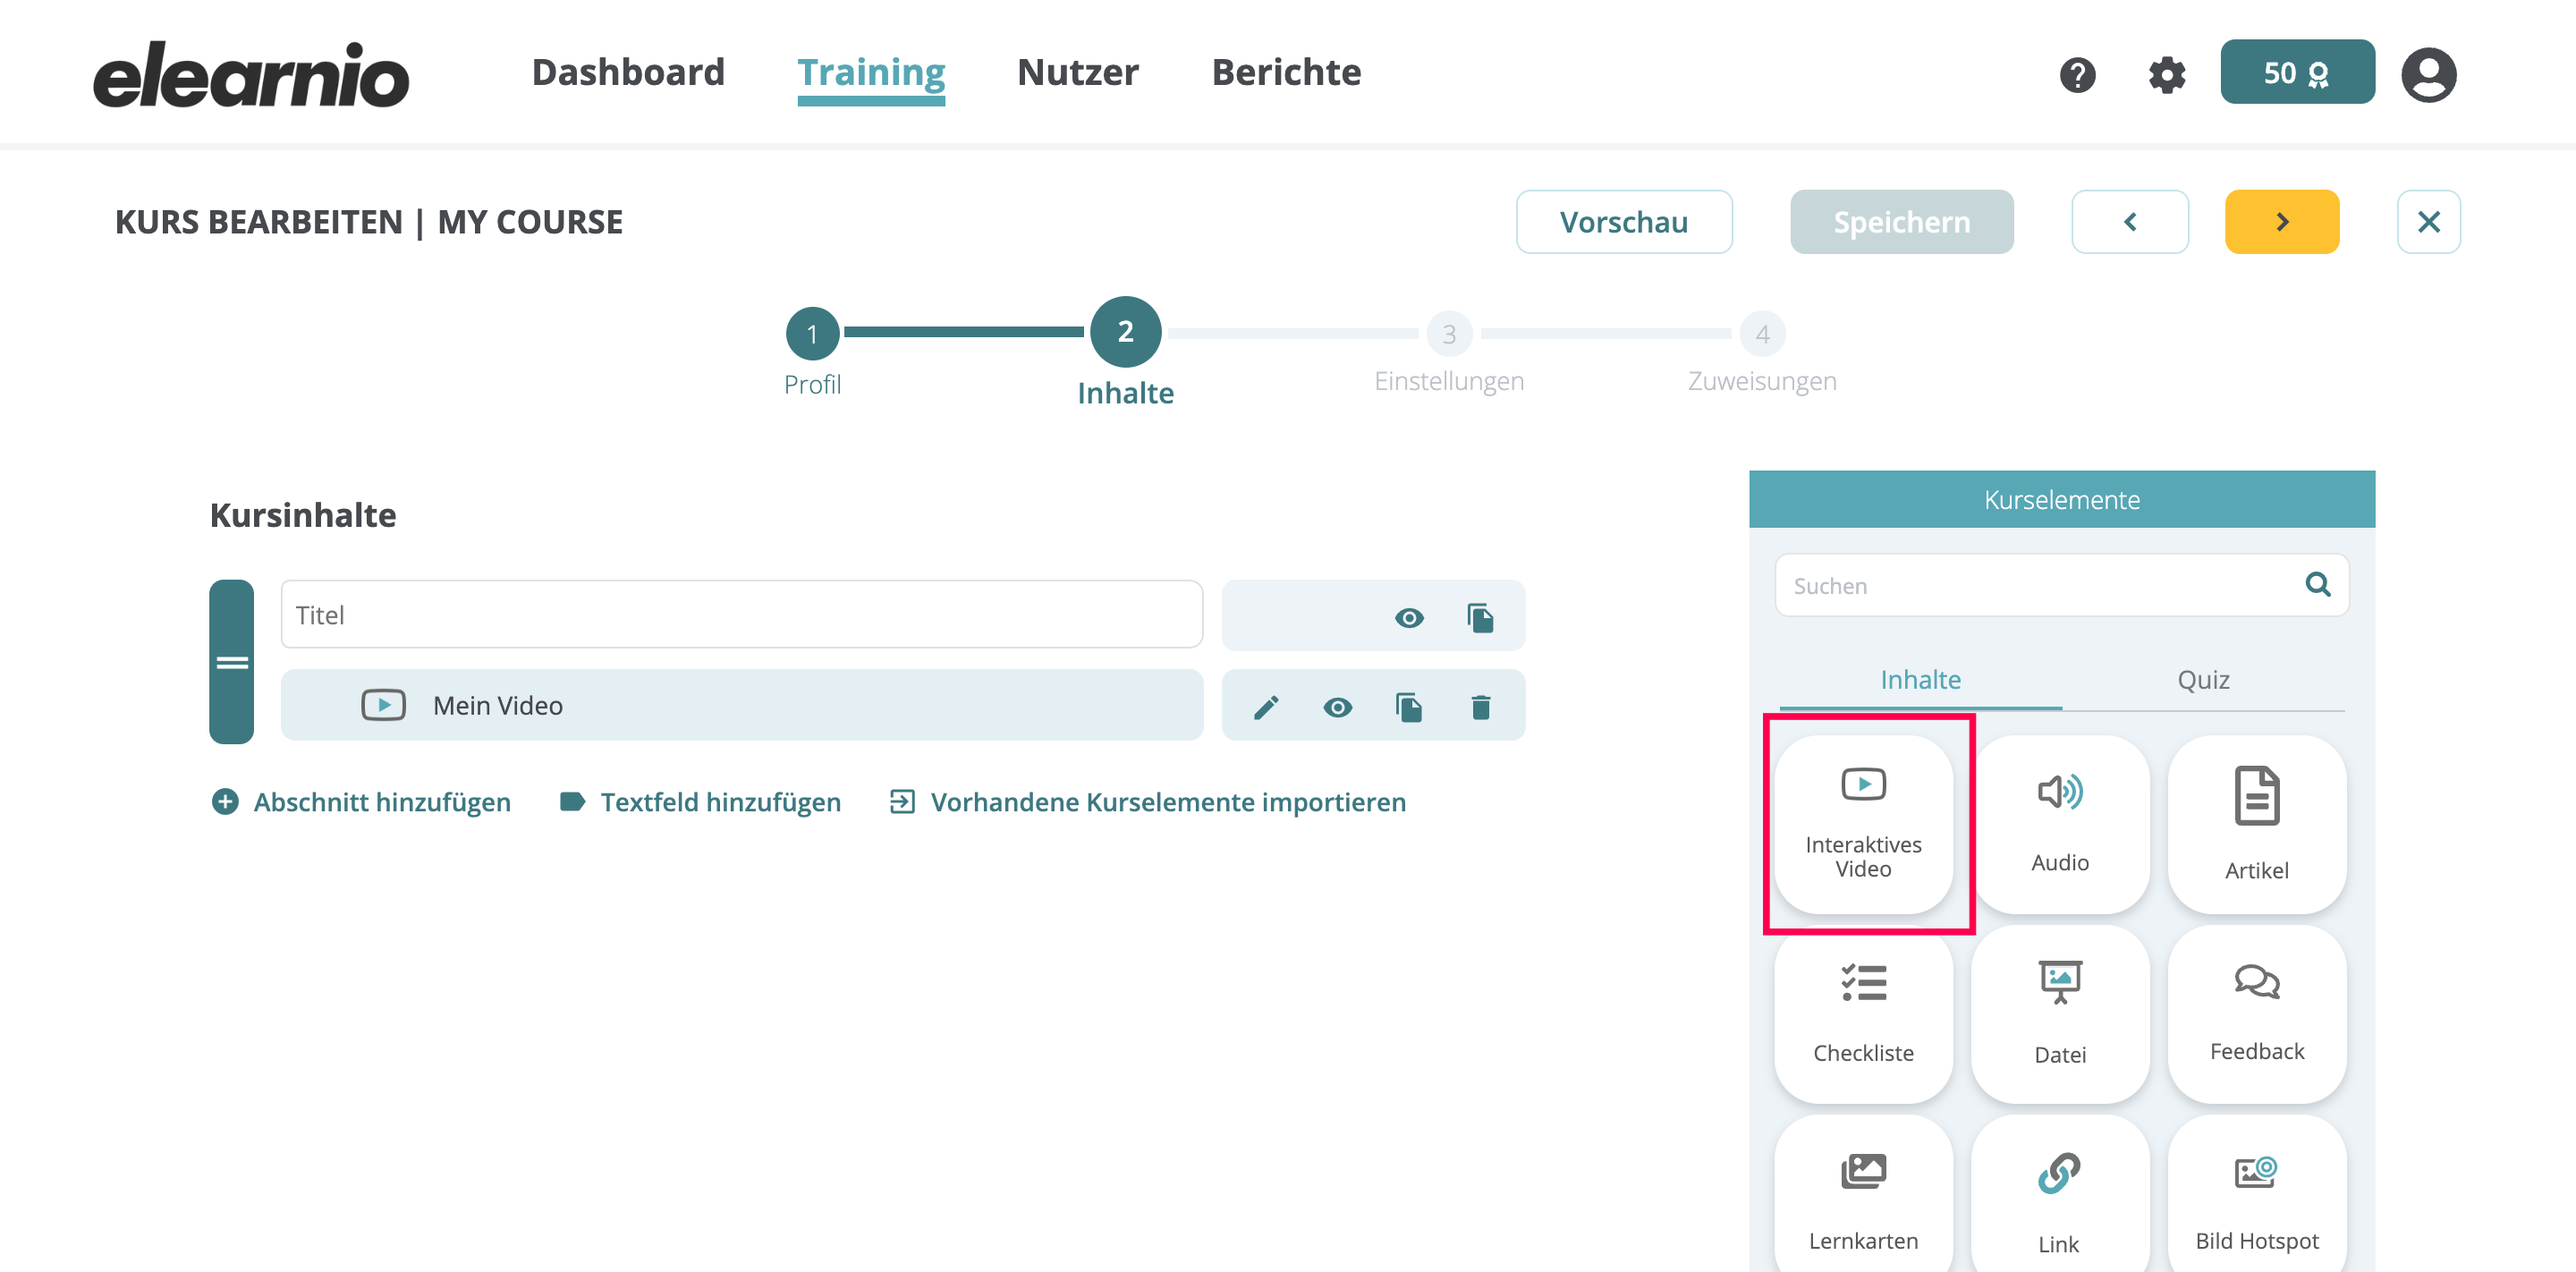2576x1272 pixels.
Task: Click Vorhandene Kurselemente importieren link
Action: pyautogui.click(x=1147, y=802)
